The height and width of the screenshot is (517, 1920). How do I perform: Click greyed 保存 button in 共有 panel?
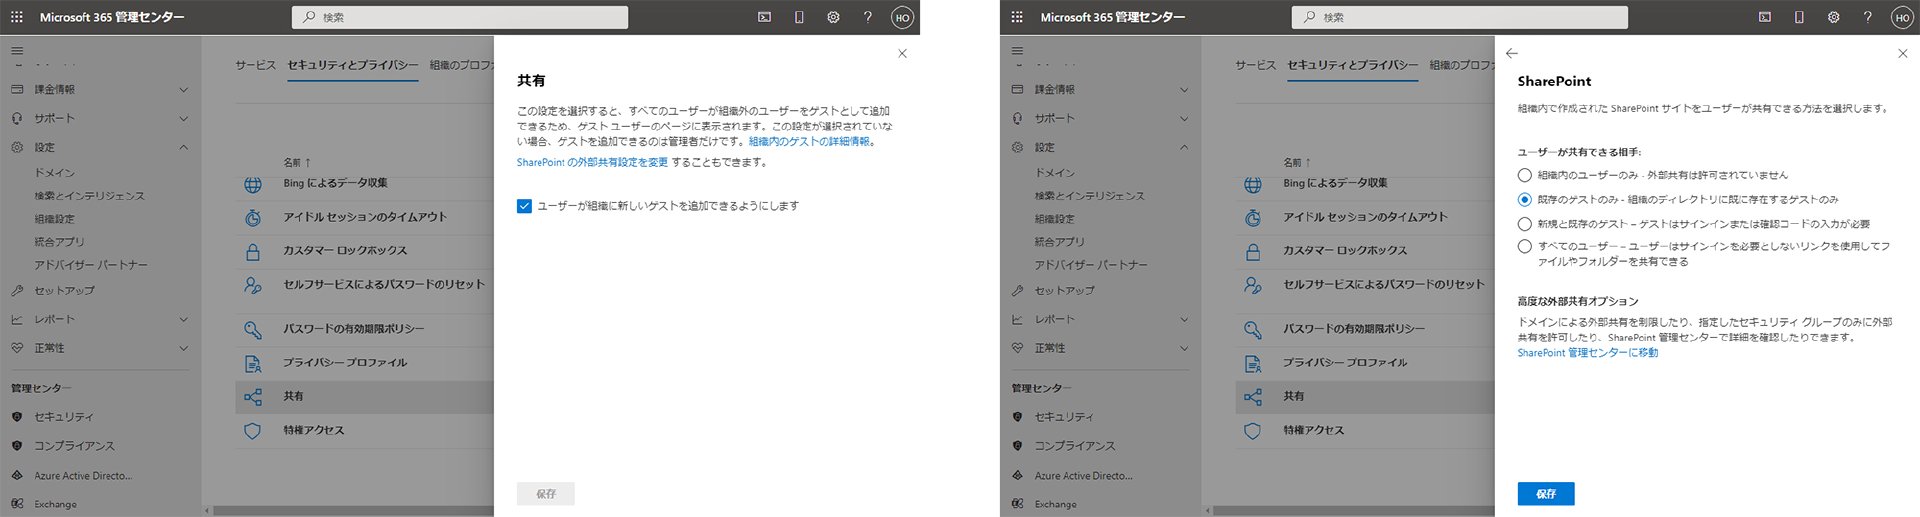pyautogui.click(x=545, y=494)
